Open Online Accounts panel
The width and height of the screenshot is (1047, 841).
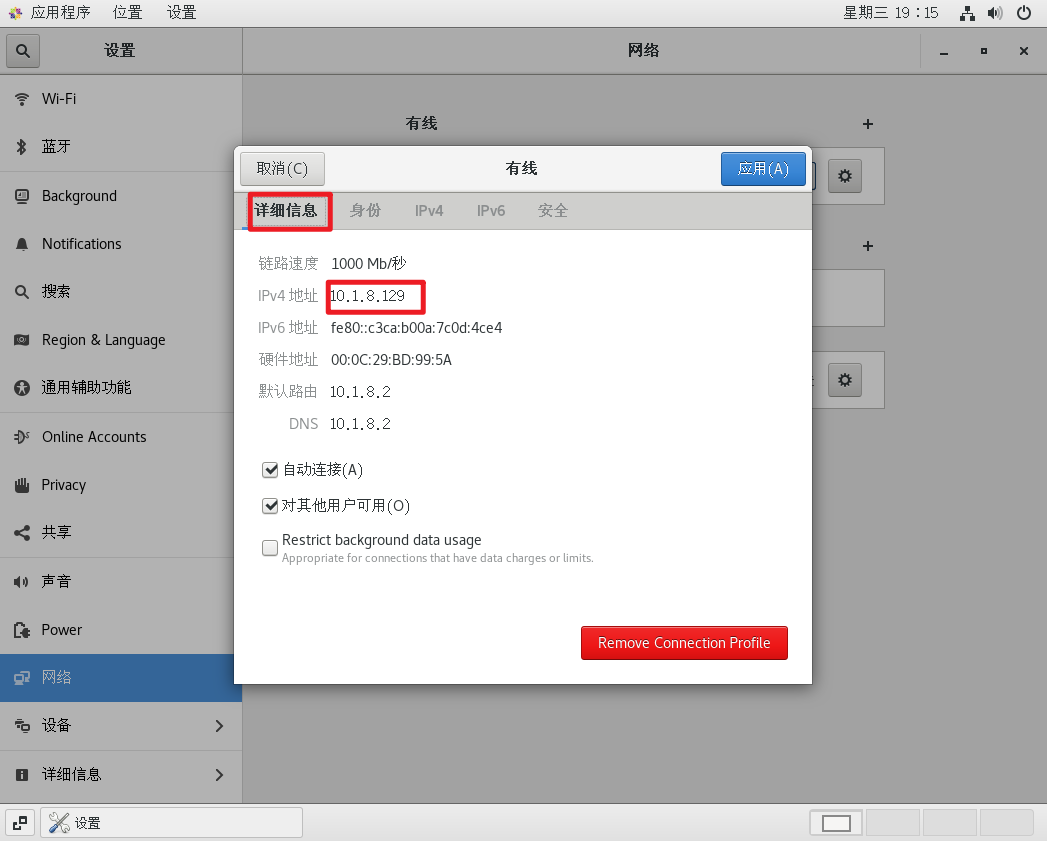click(x=121, y=437)
